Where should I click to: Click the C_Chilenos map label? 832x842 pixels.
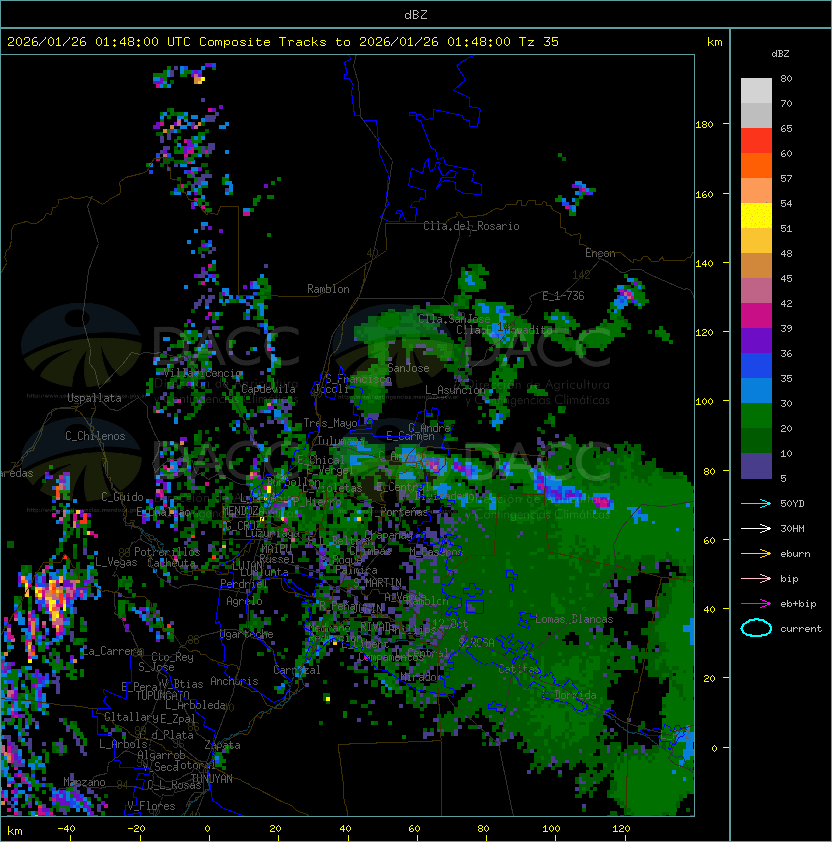point(95,436)
